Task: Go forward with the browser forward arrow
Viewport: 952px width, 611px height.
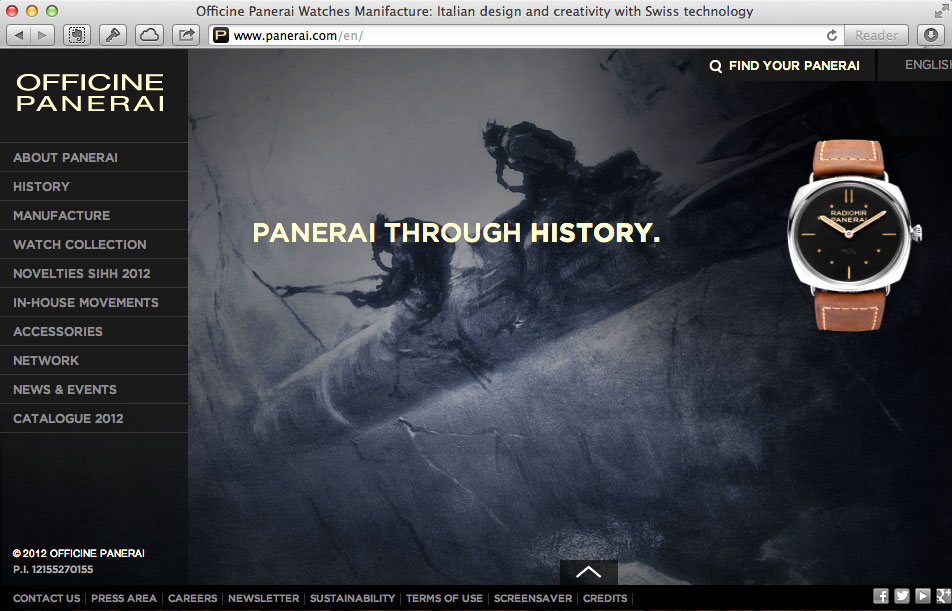Action: click(x=42, y=35)
